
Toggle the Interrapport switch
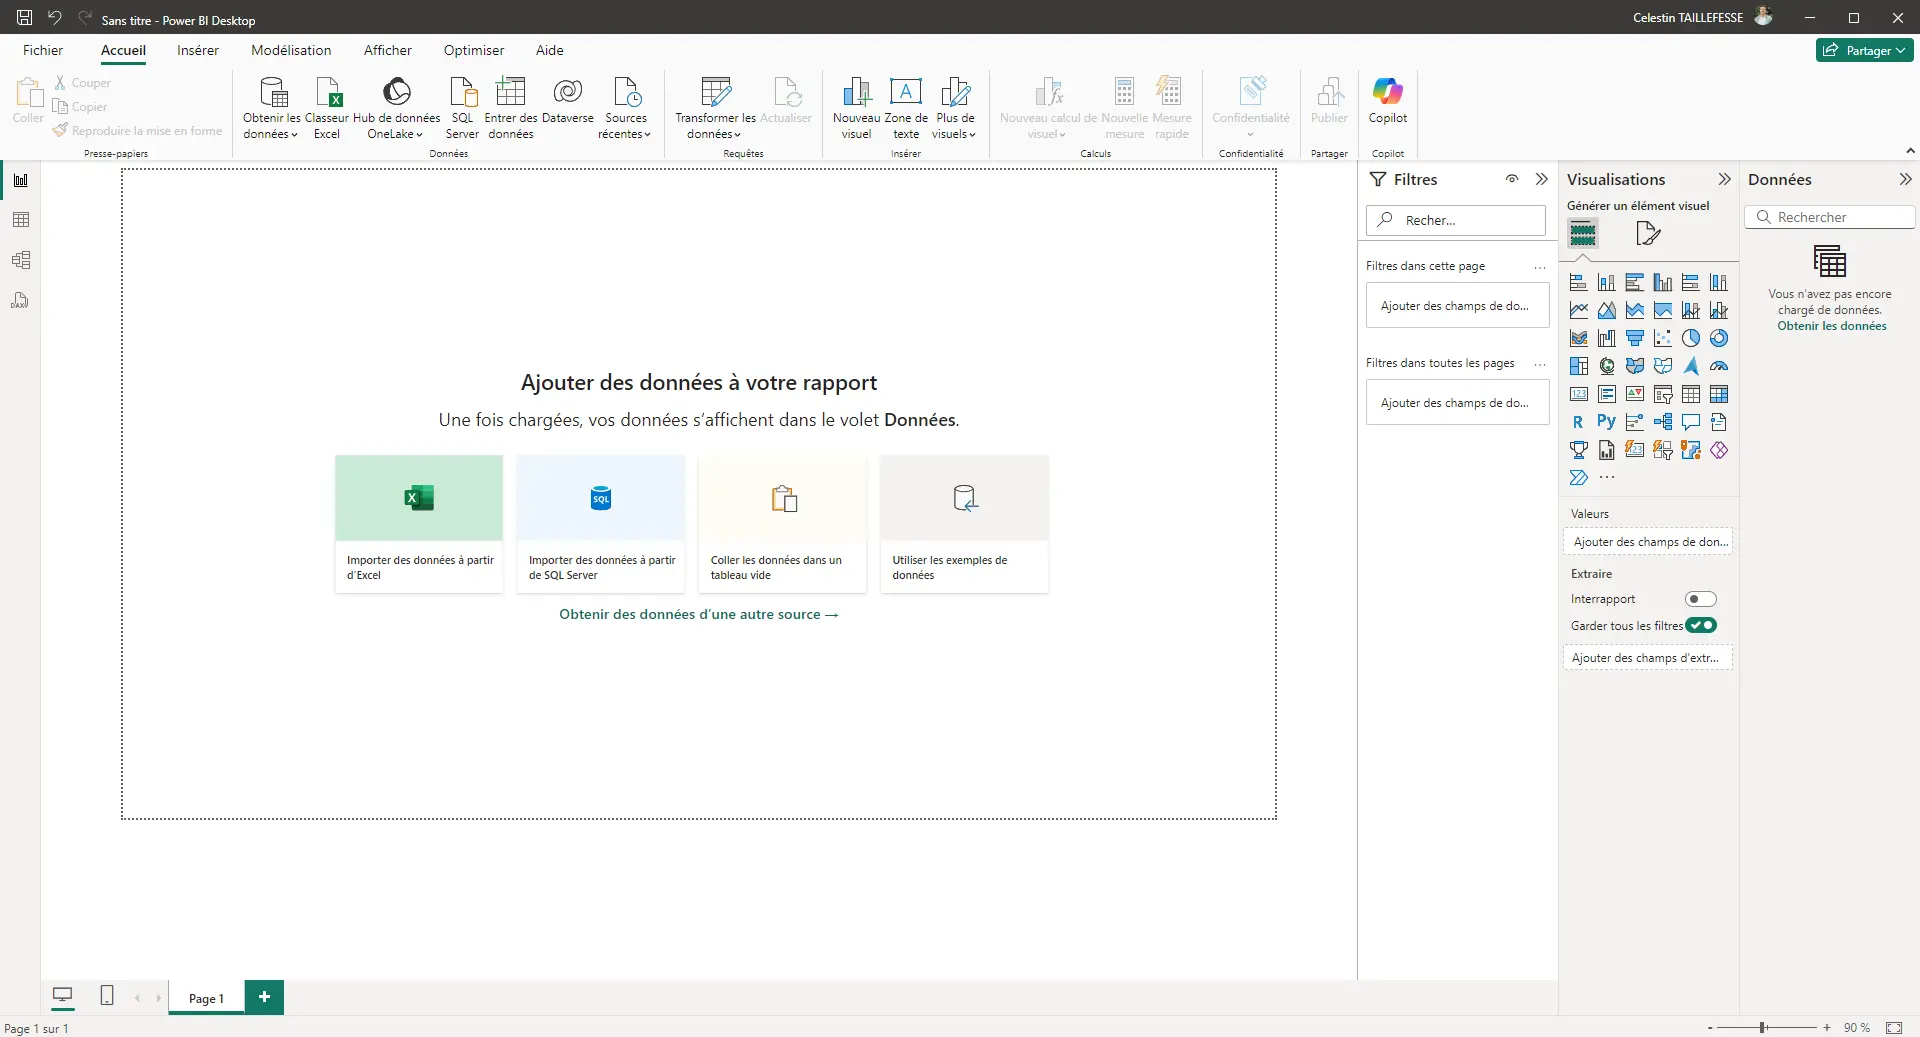pos(1700,599)
